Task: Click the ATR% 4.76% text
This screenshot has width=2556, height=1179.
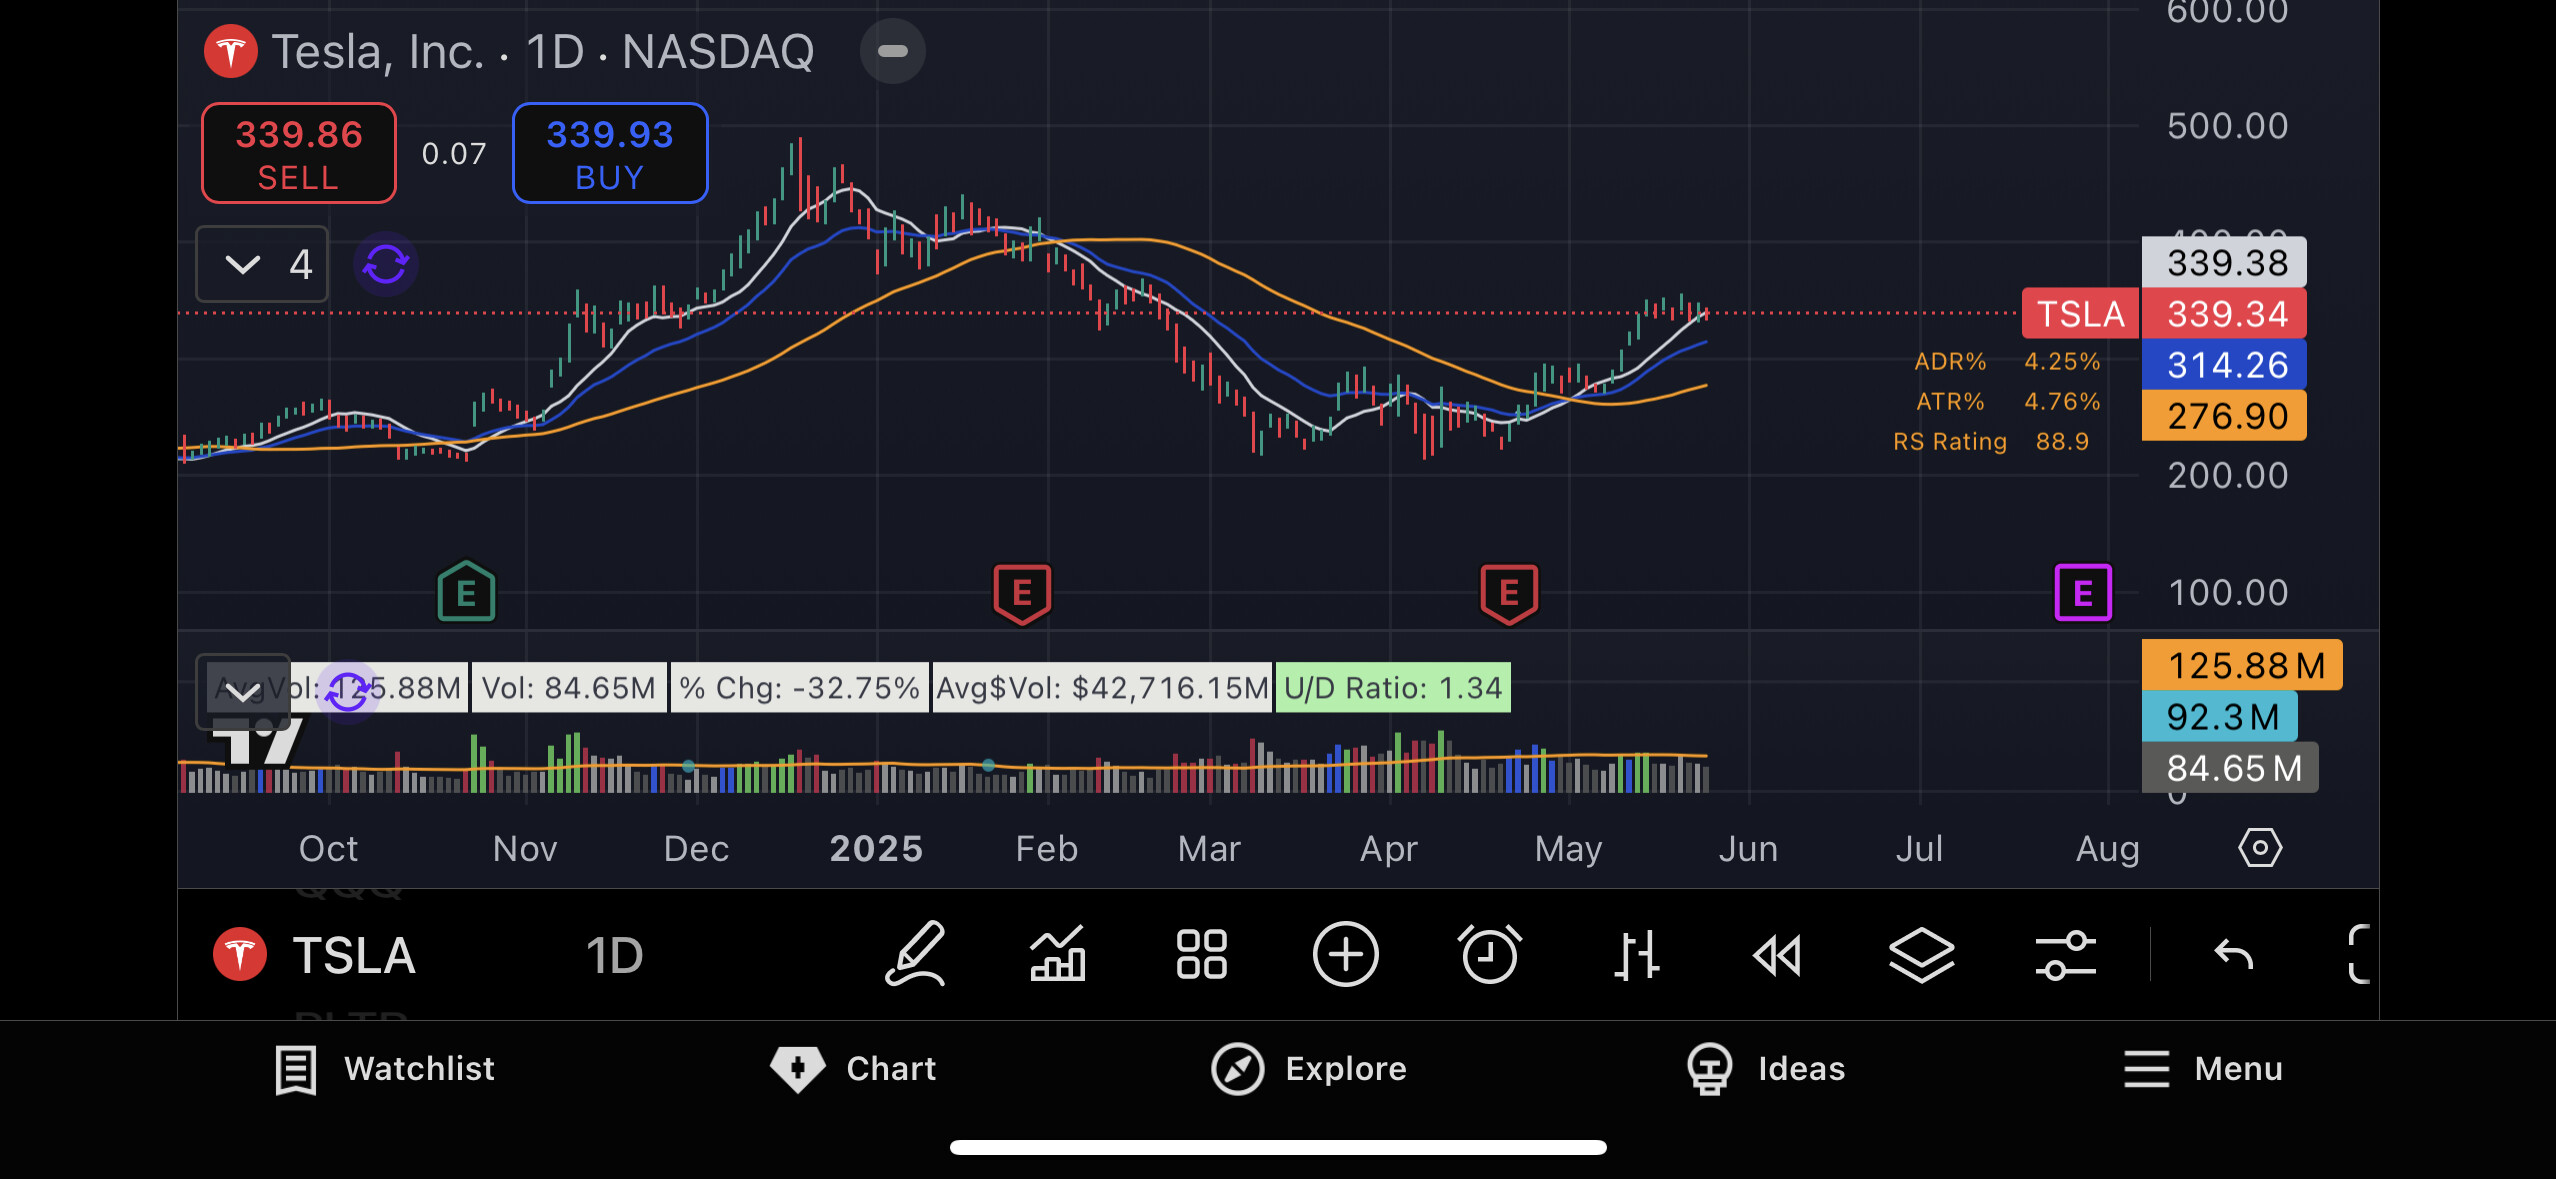Action: [2007, 401]
